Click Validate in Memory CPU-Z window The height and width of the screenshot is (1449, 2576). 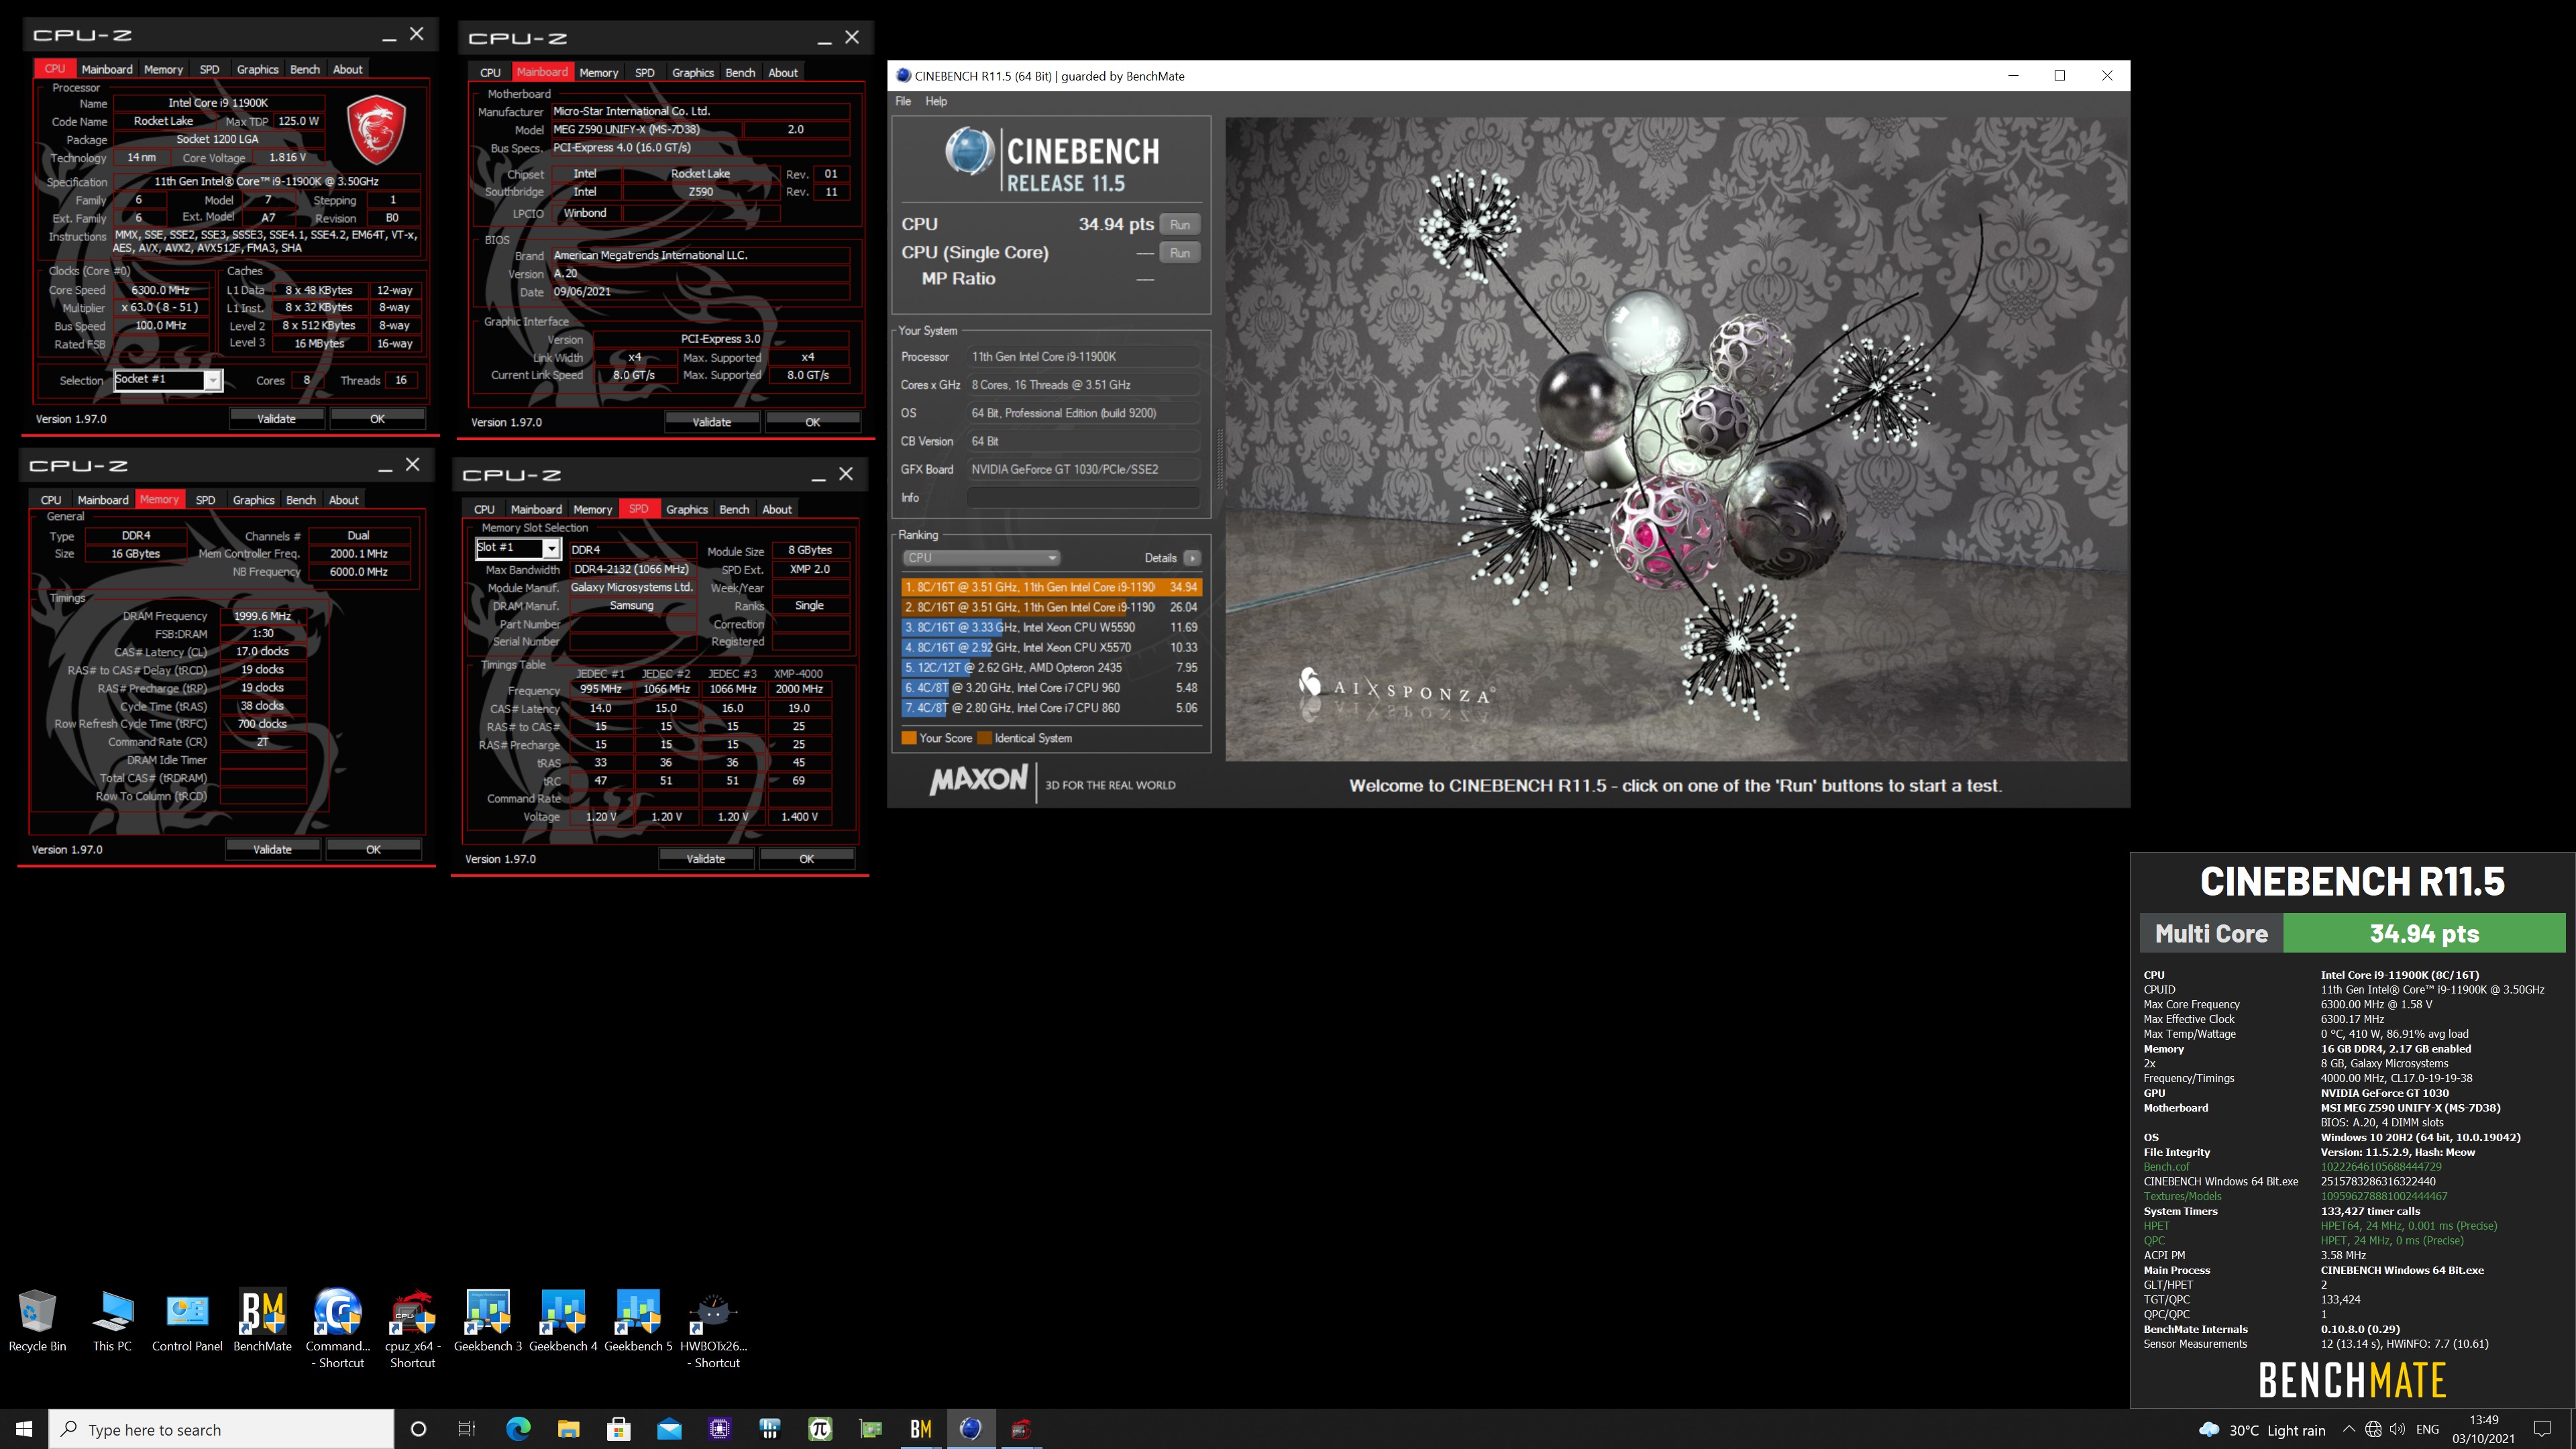272,849
